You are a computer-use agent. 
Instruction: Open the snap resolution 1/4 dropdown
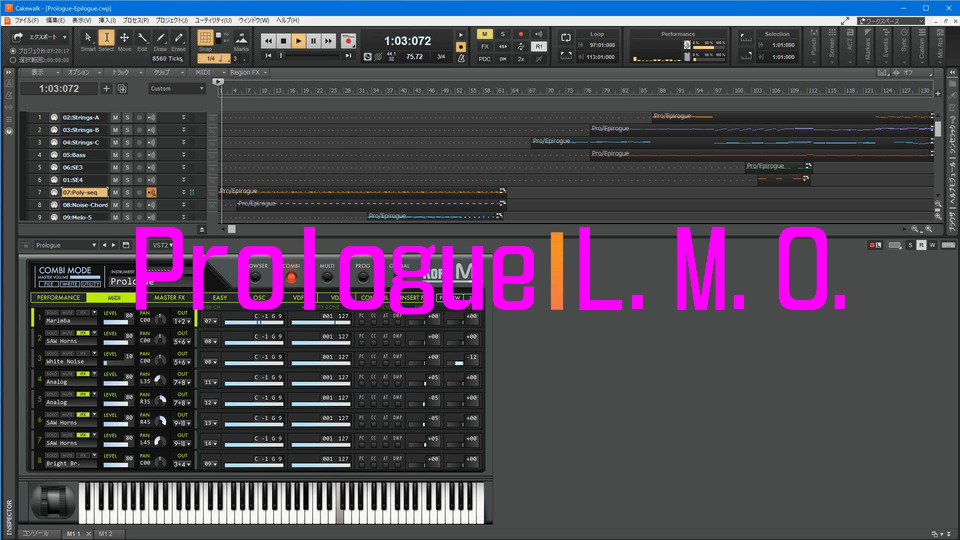click(214, 59)
